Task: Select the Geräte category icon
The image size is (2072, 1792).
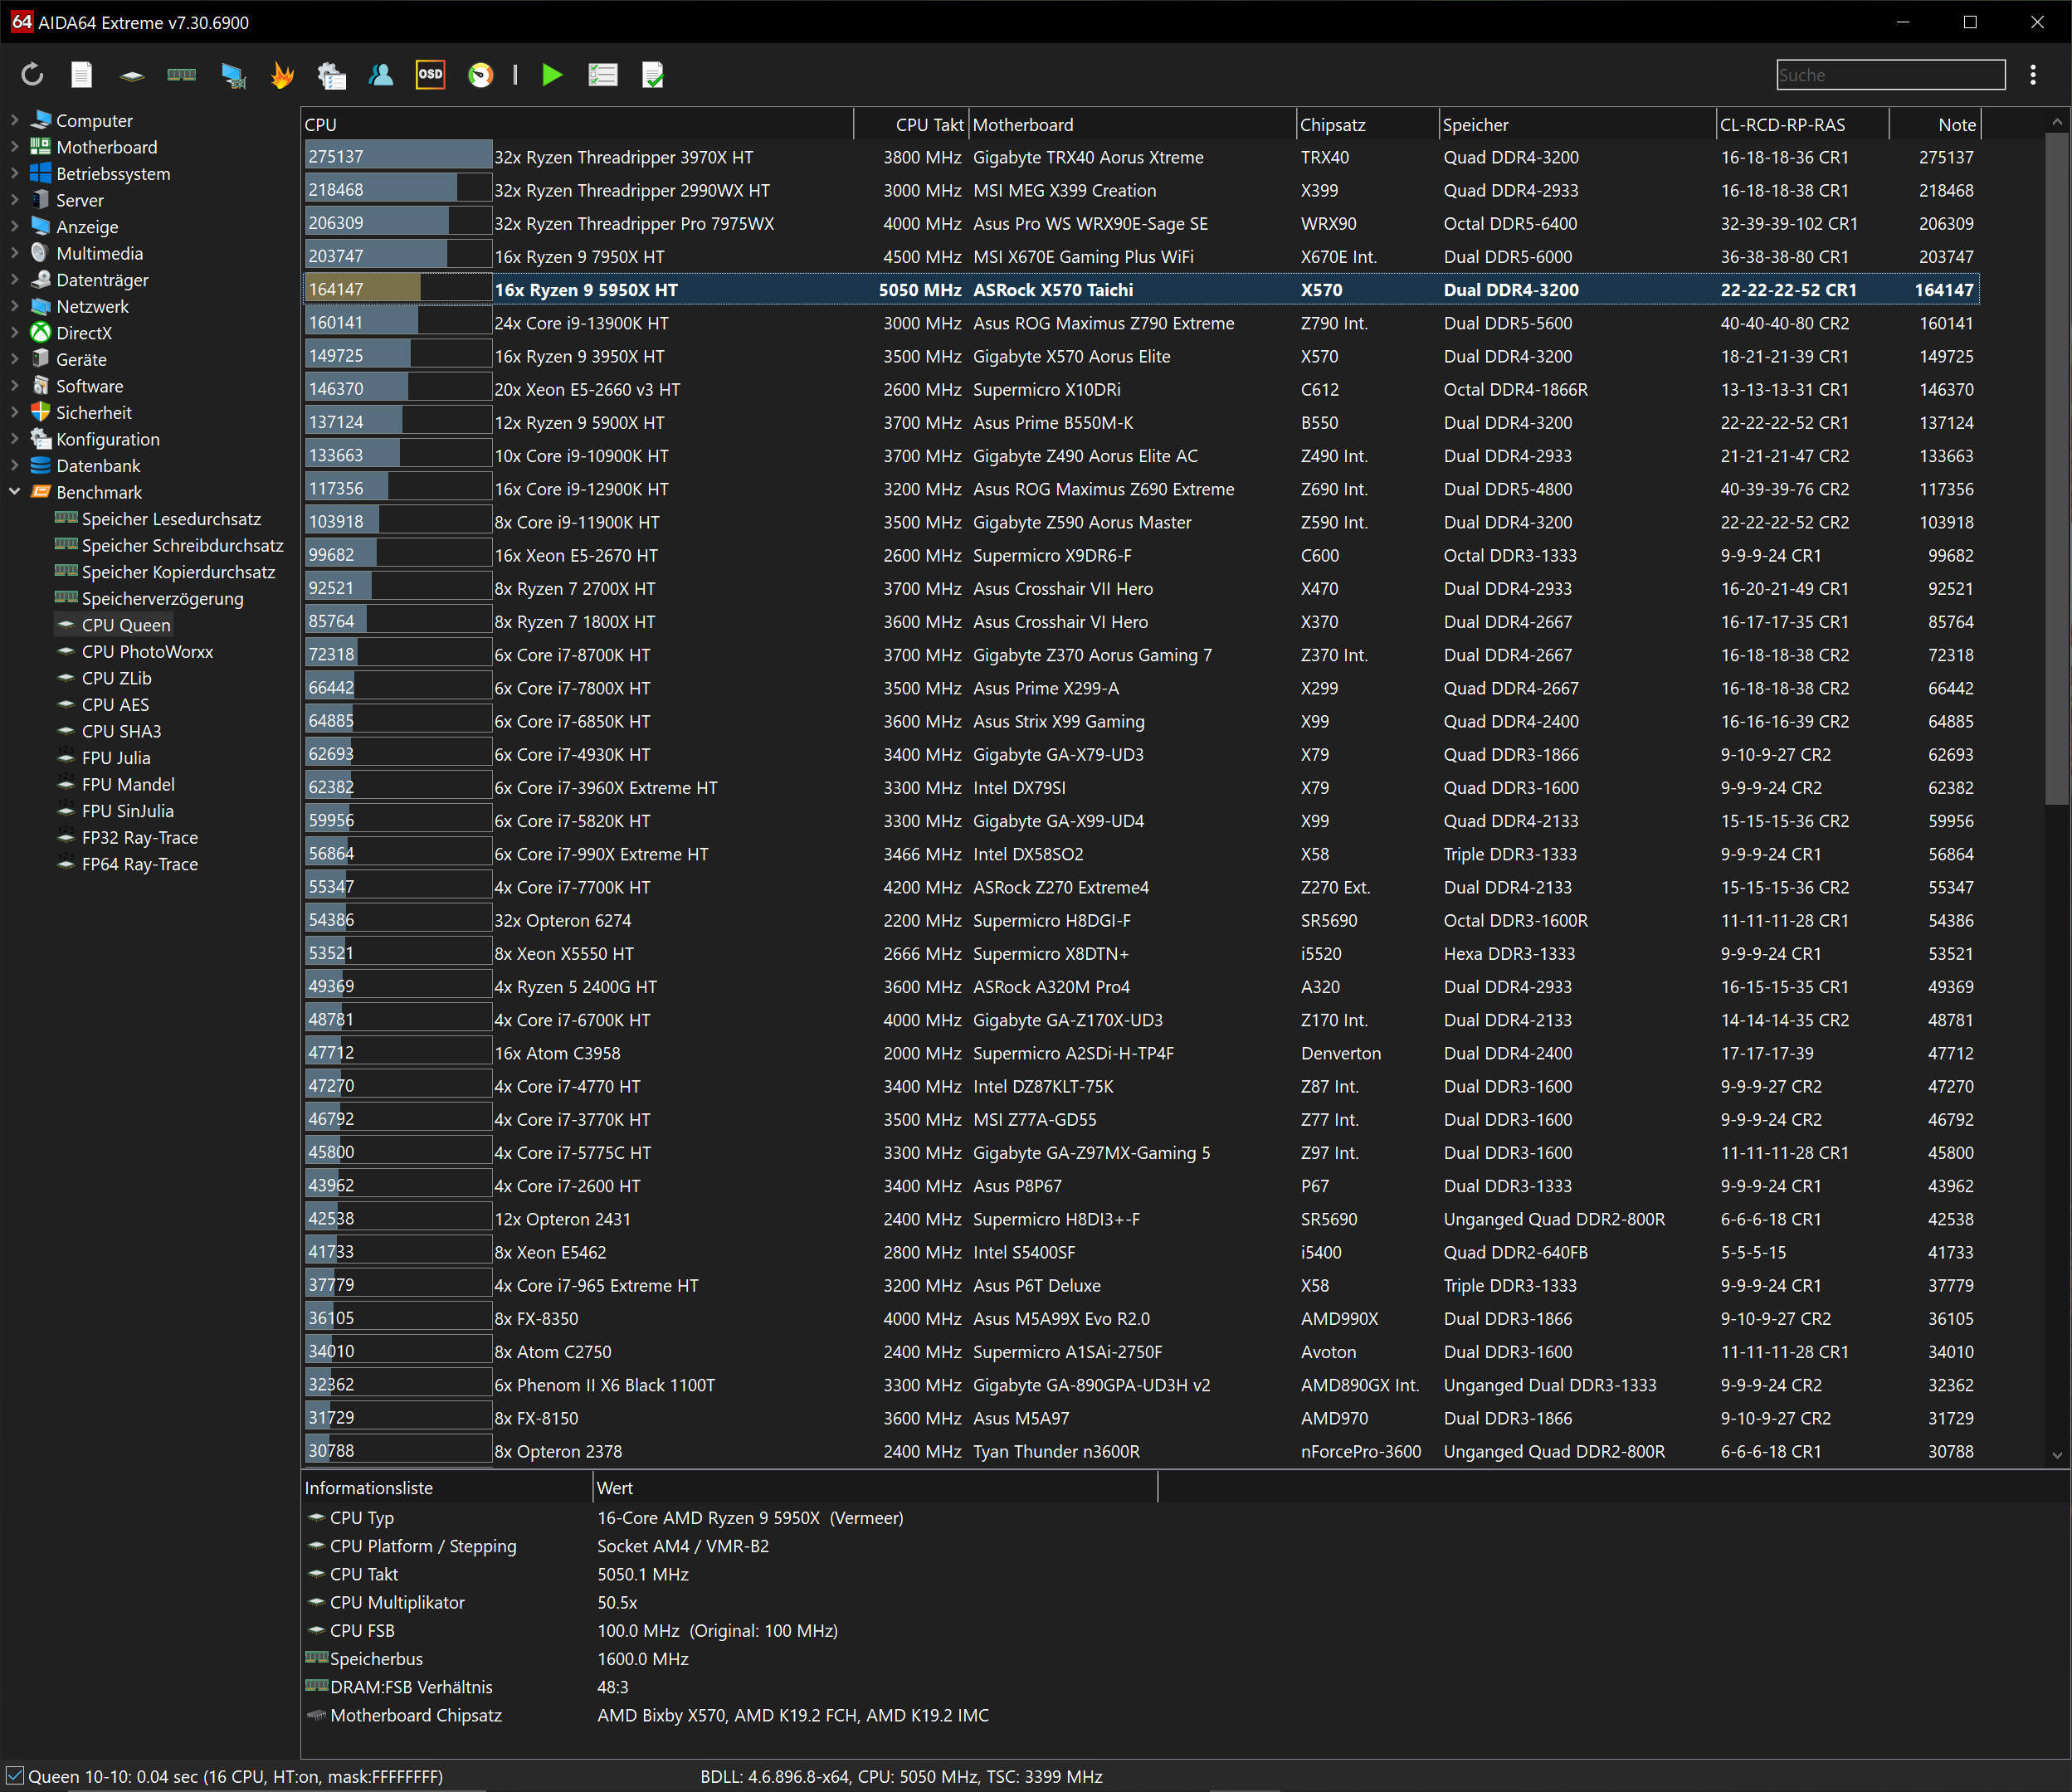Action: tap(41, 359)
